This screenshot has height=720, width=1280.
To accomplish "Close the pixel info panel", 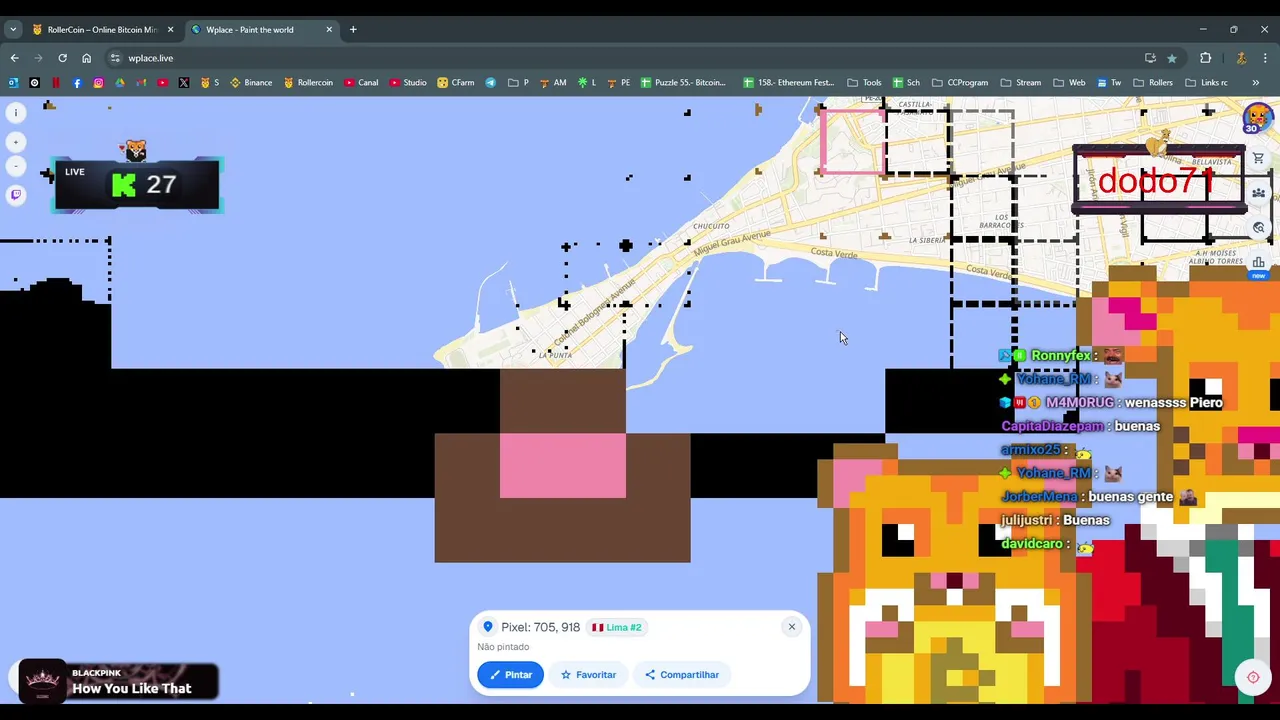I will (791, 627).
